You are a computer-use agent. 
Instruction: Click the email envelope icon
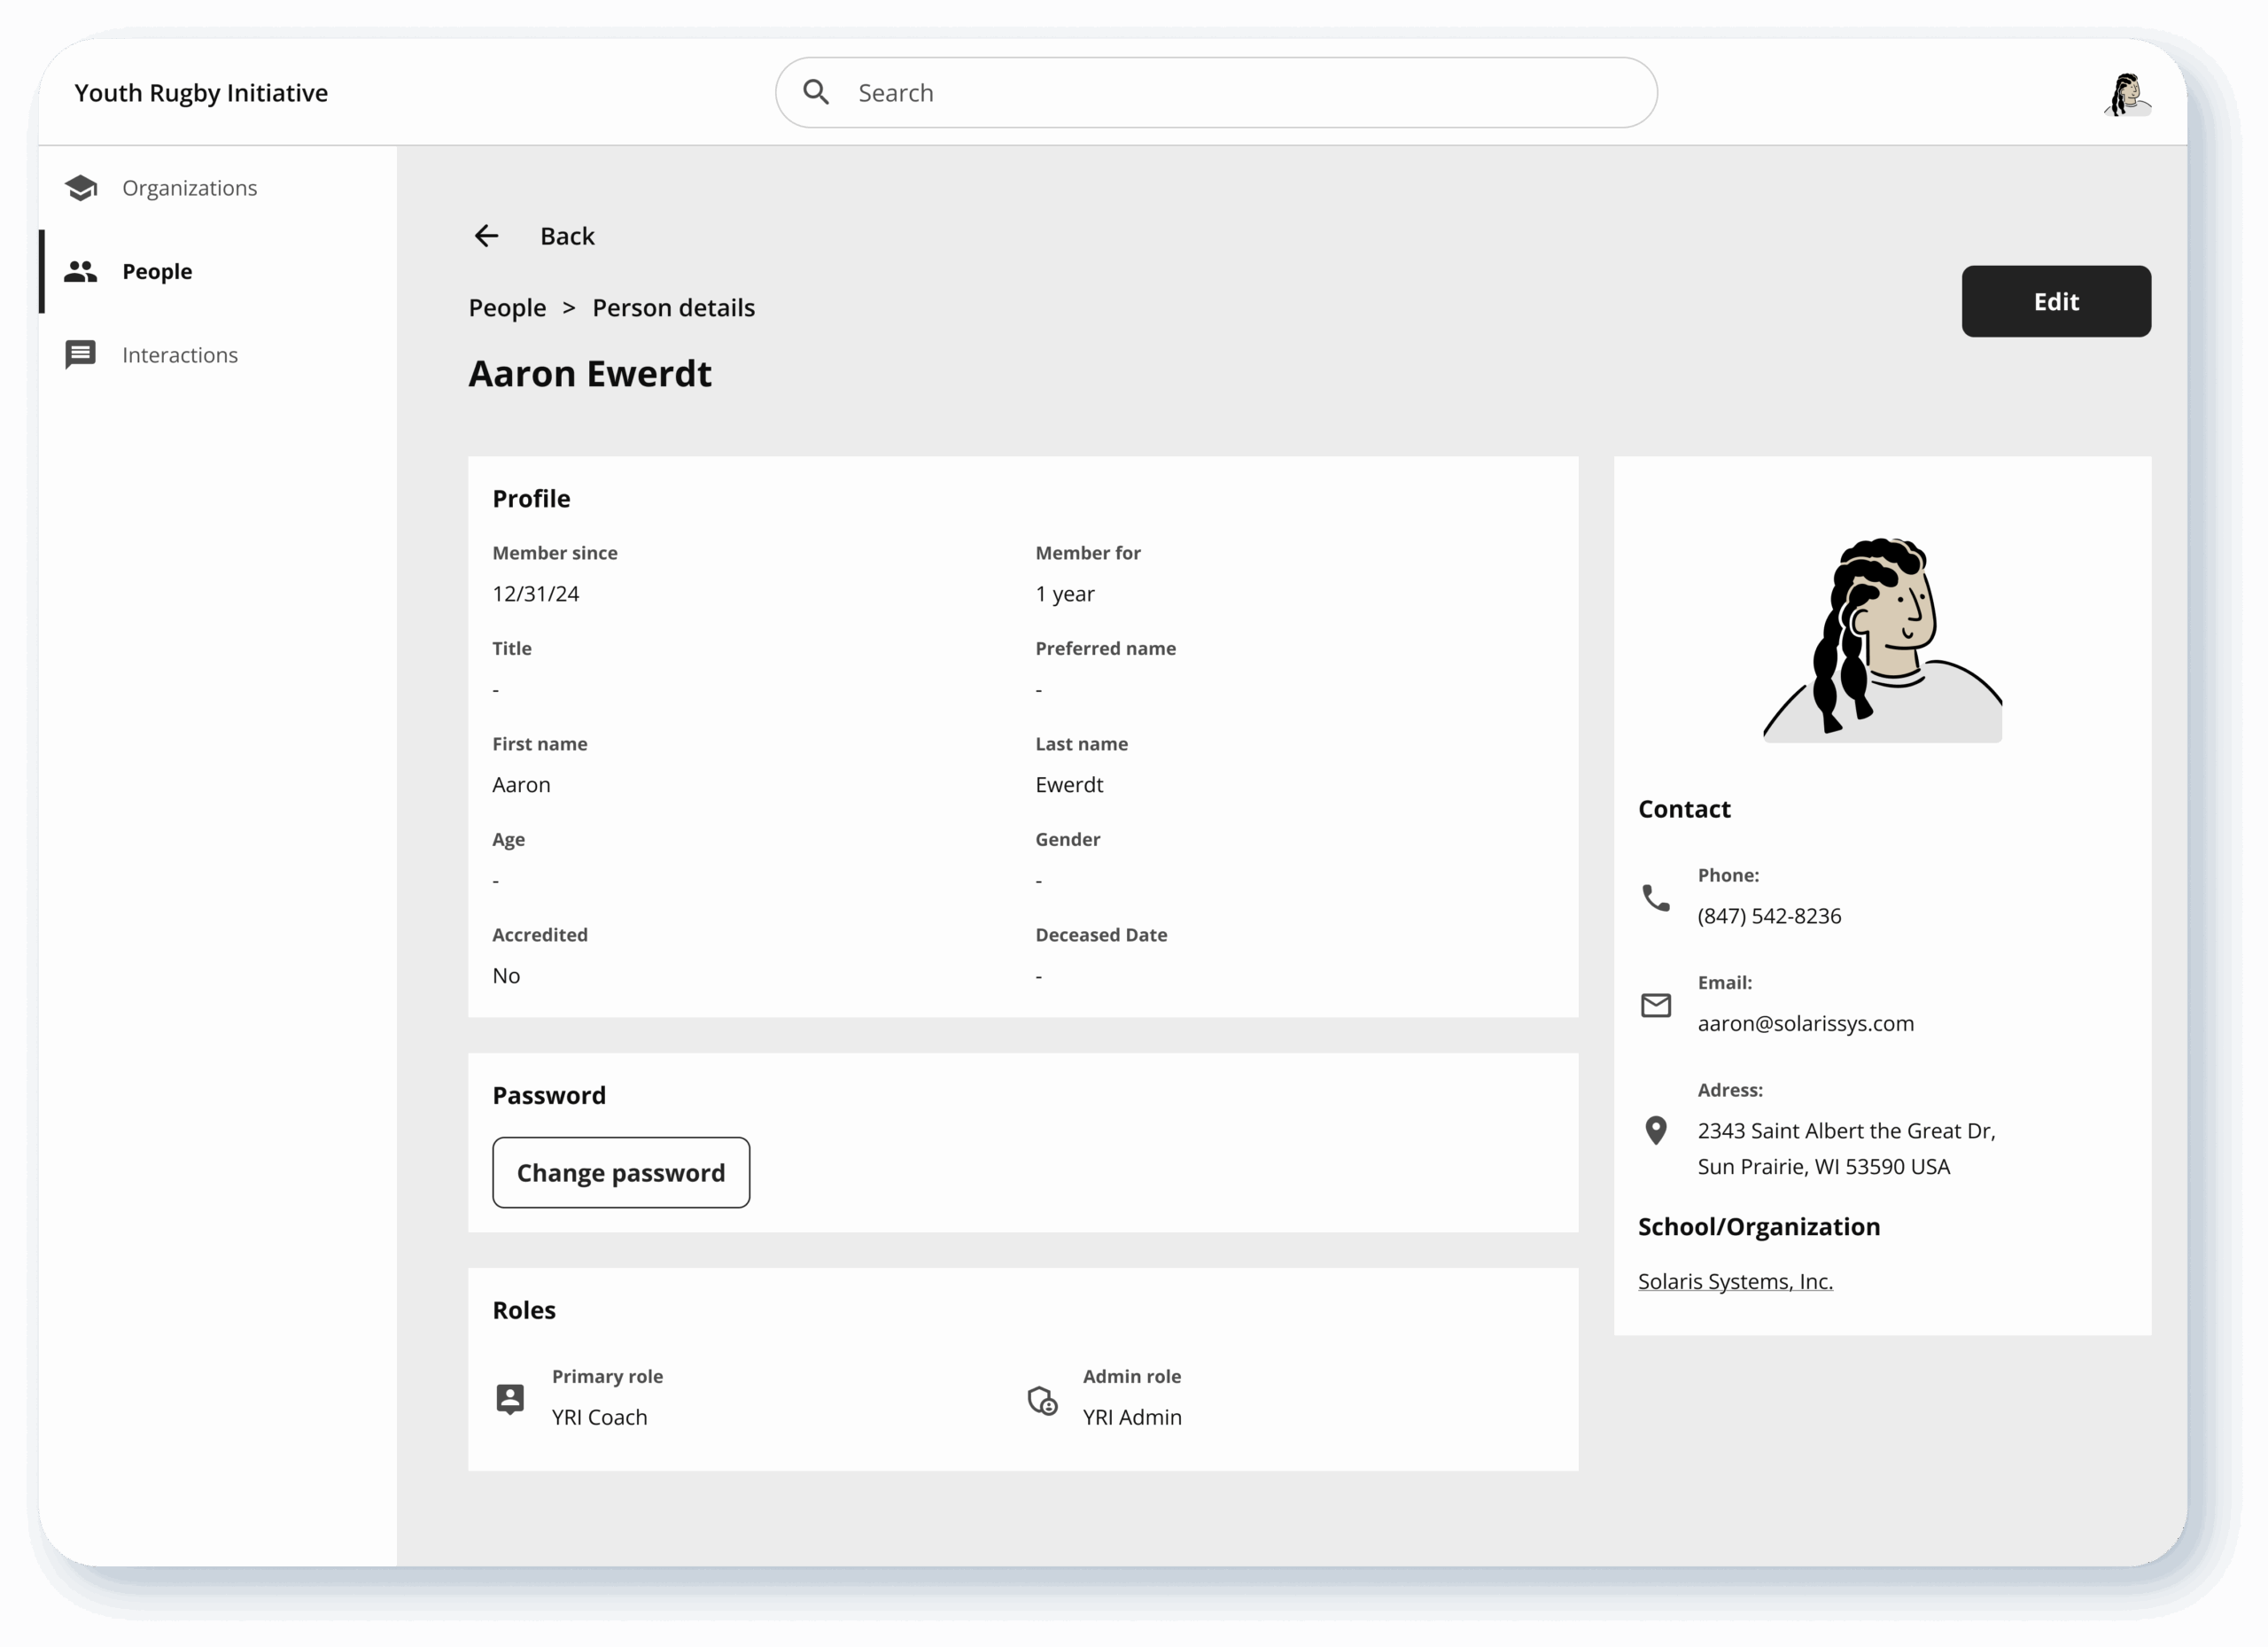tap(1656, 1005)
